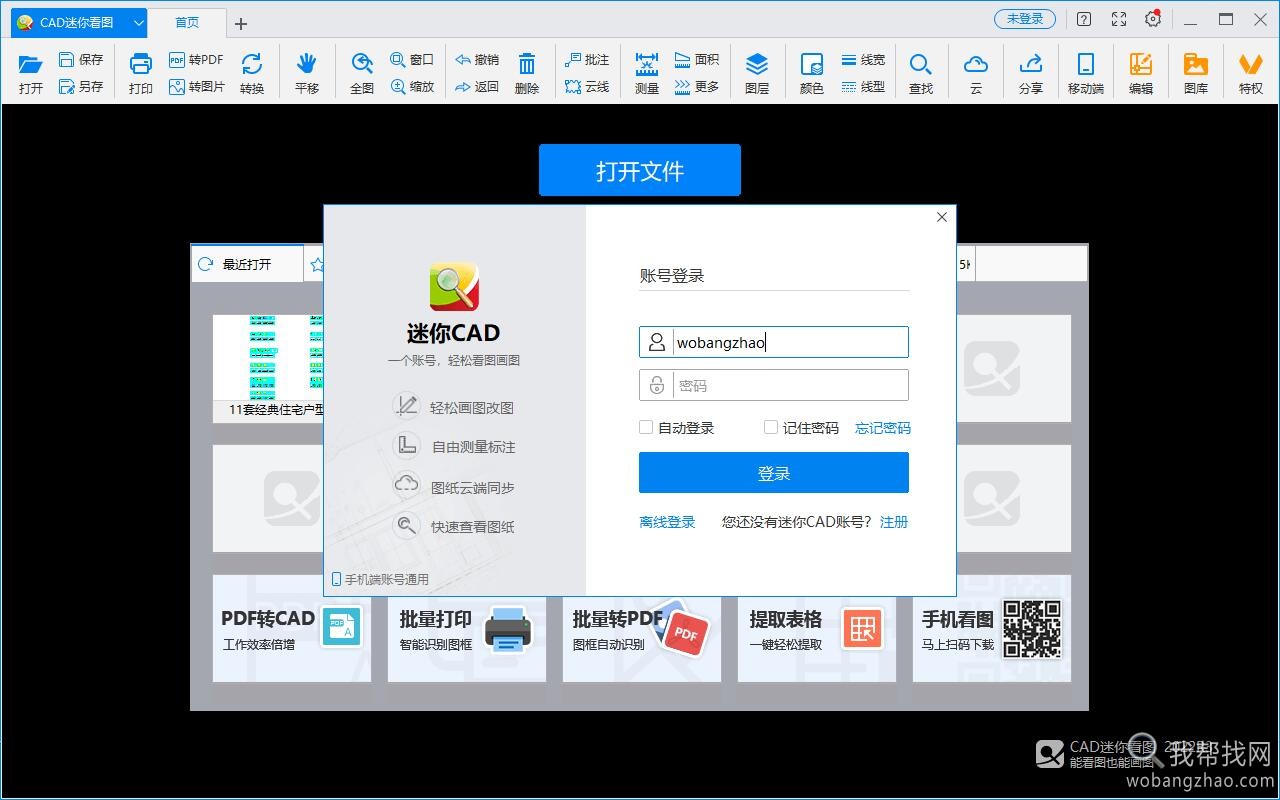
Task: Activate the 平移 pan hand tool
Action: [307, 64]
